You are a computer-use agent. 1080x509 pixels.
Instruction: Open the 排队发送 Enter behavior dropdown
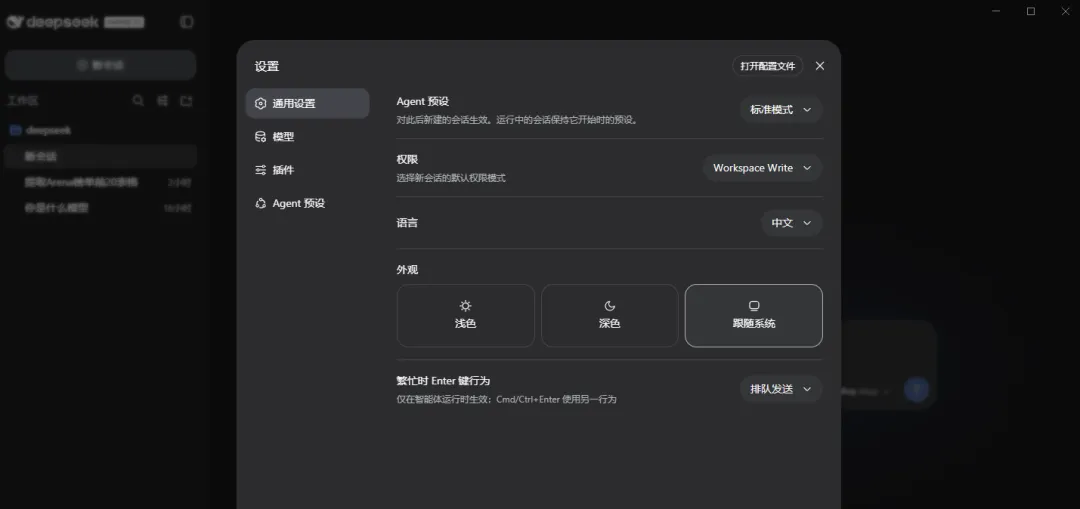(781, 389)
